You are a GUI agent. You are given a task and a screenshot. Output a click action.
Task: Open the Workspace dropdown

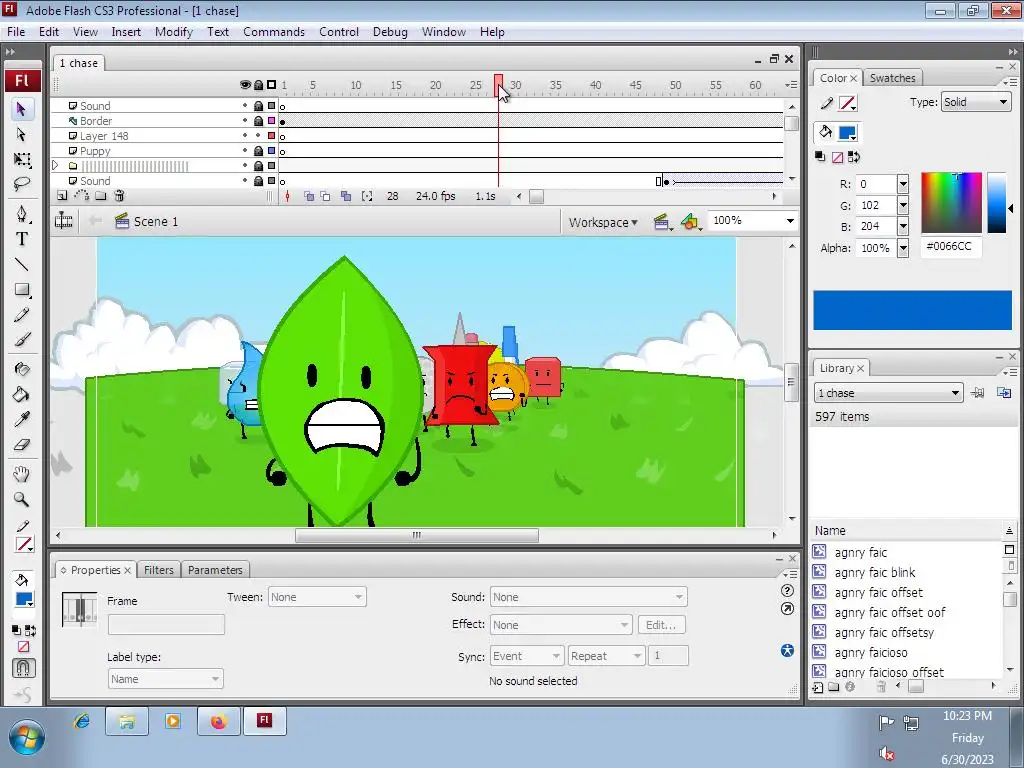pyautogui.click(x=603, y=222)
